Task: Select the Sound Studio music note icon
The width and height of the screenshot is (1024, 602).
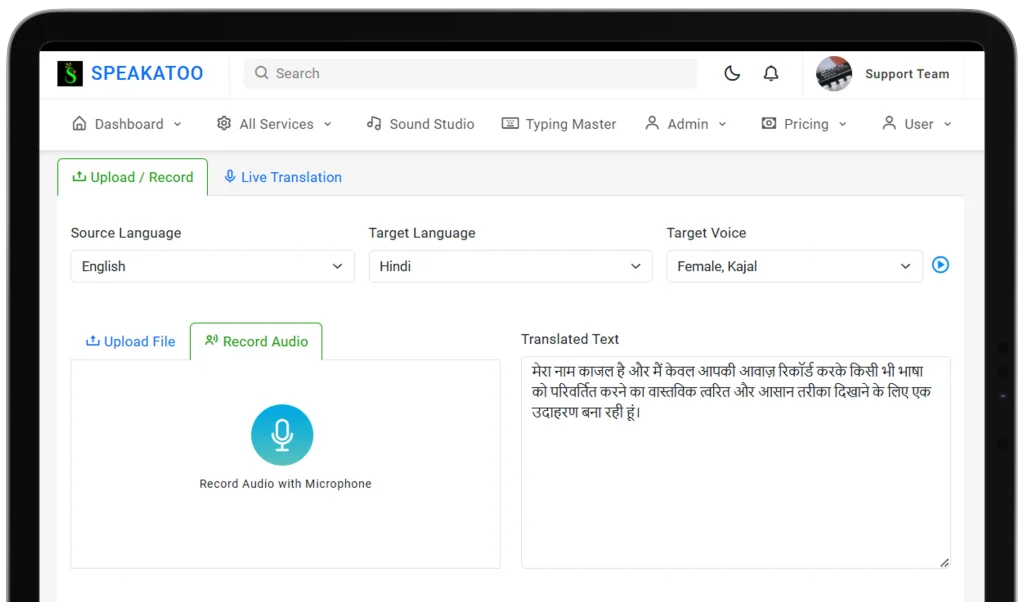Action: [x=374, y=123]
